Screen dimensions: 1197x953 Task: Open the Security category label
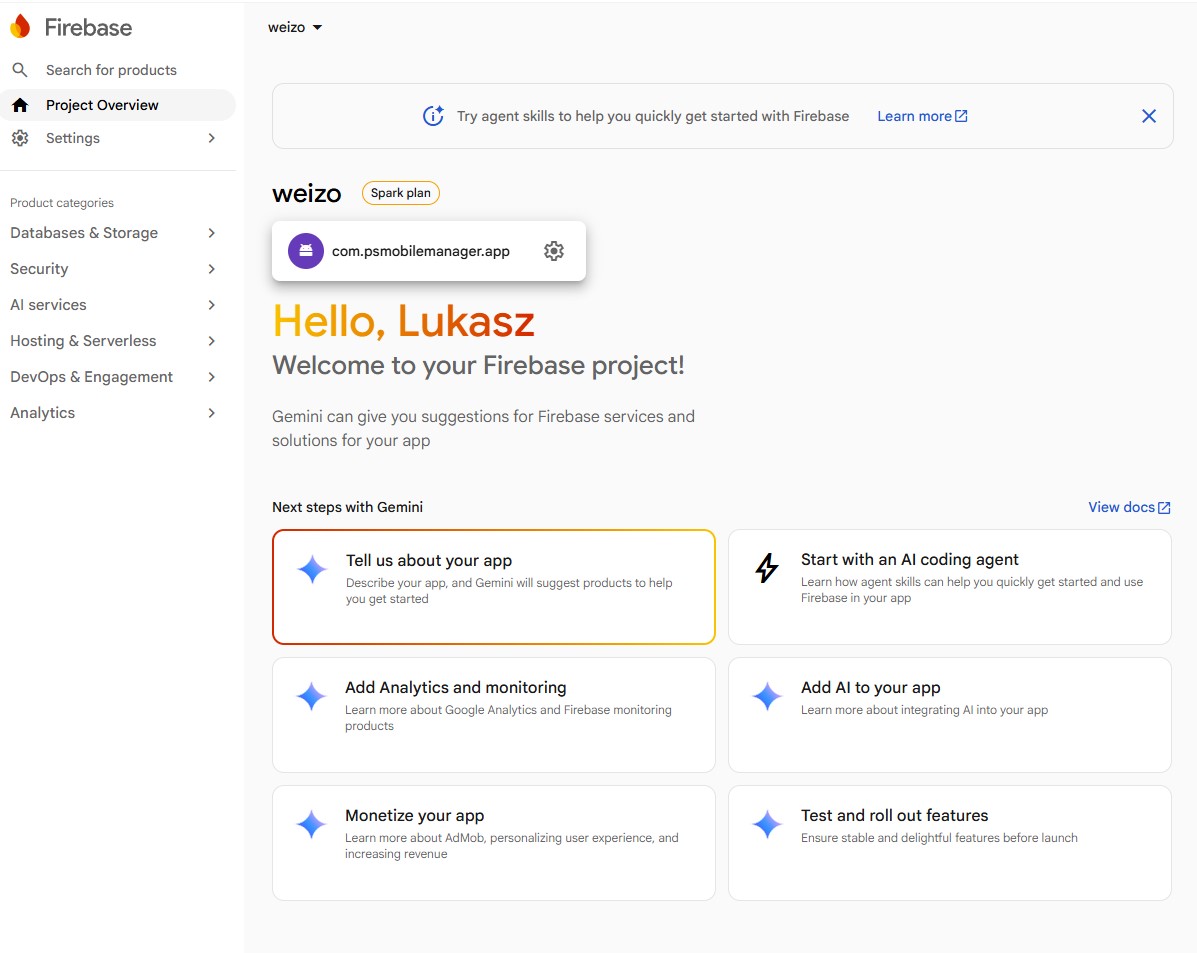pos(39,269)
